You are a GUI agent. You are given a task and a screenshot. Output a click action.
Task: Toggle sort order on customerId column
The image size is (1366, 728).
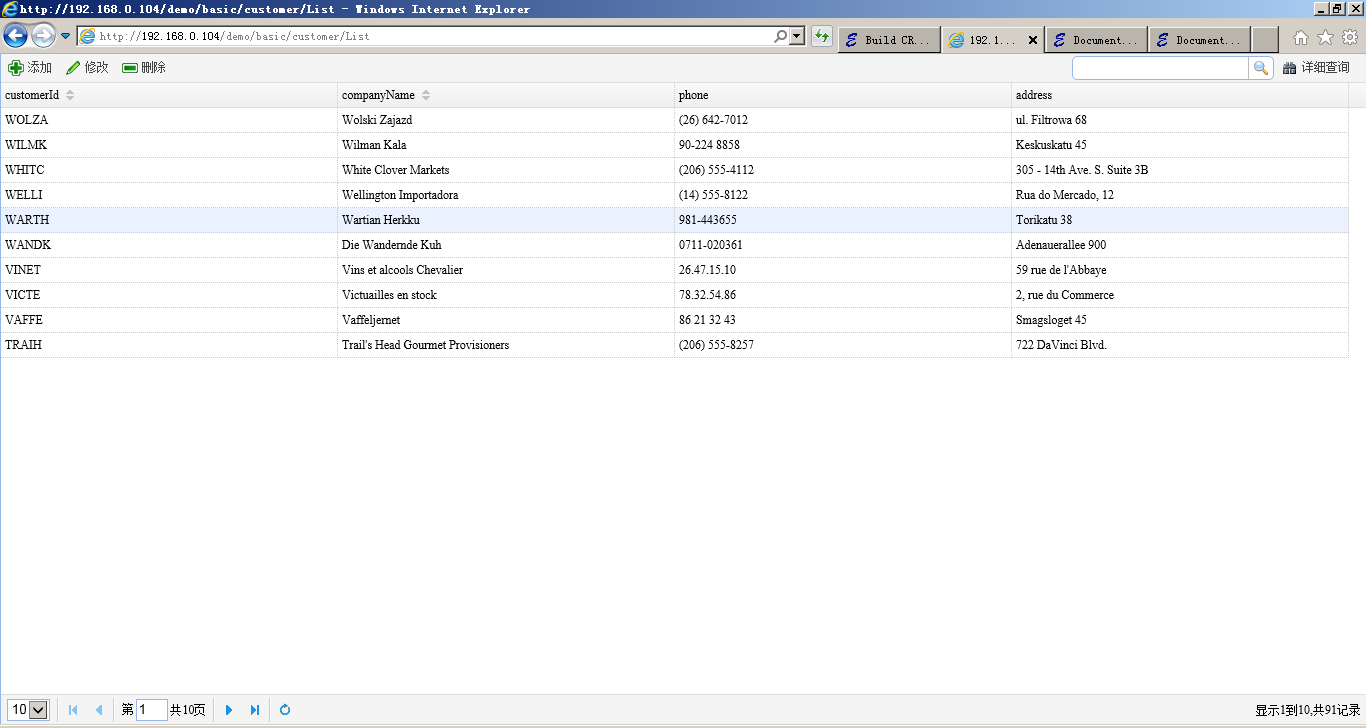[x=70, y=94]
